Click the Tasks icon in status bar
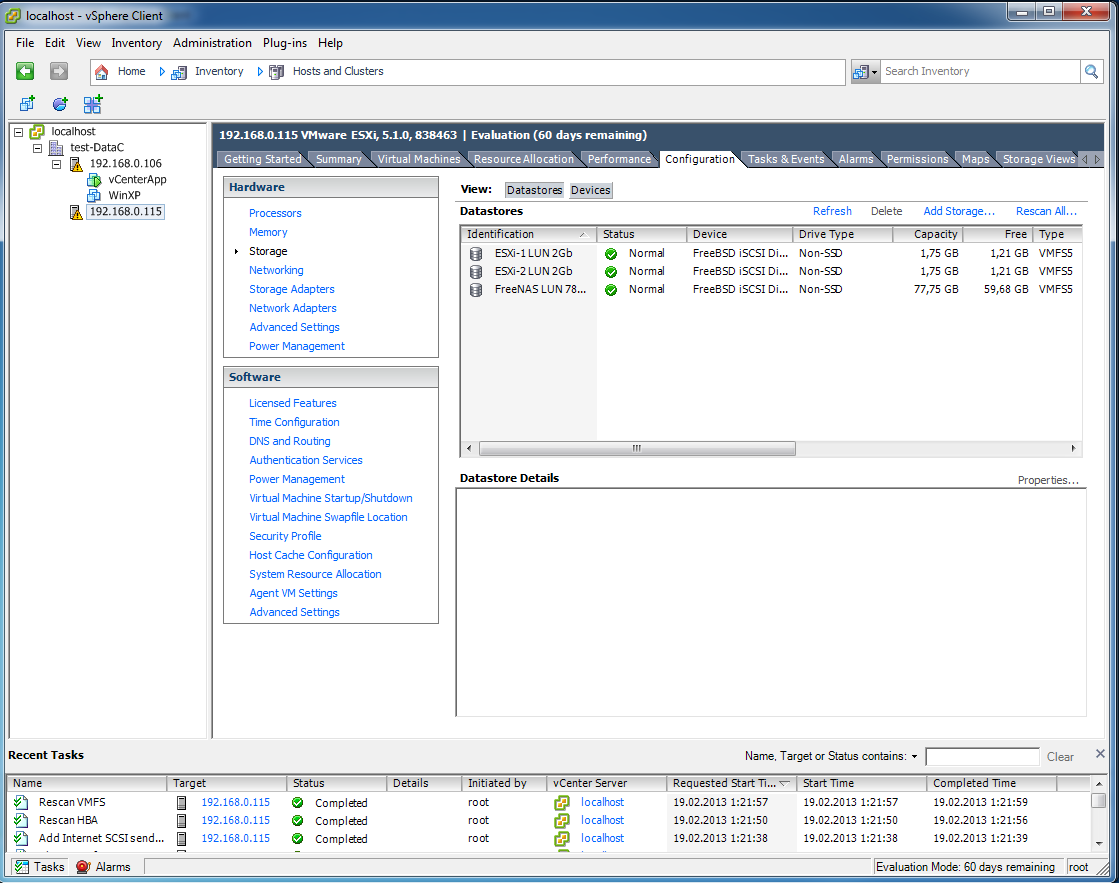1119x883 pixels. pyautogui.click(x=22, y=867)
